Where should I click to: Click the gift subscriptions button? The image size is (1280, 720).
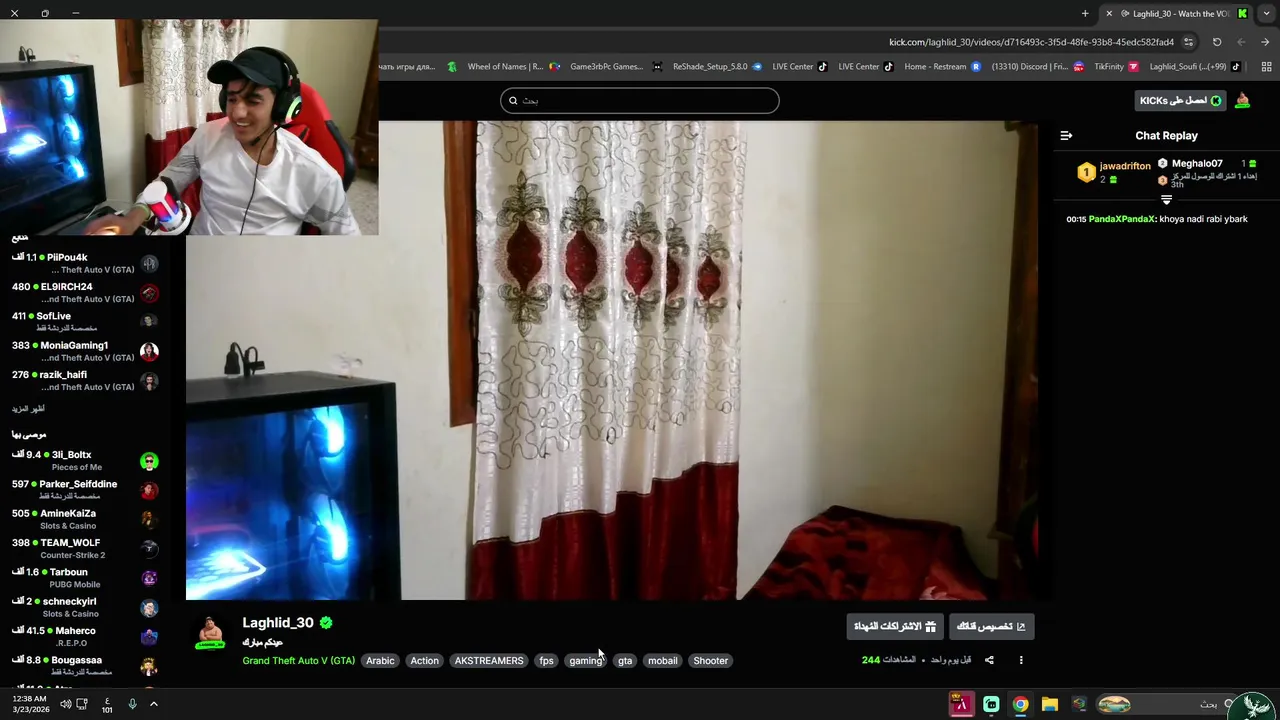point(895,626)
